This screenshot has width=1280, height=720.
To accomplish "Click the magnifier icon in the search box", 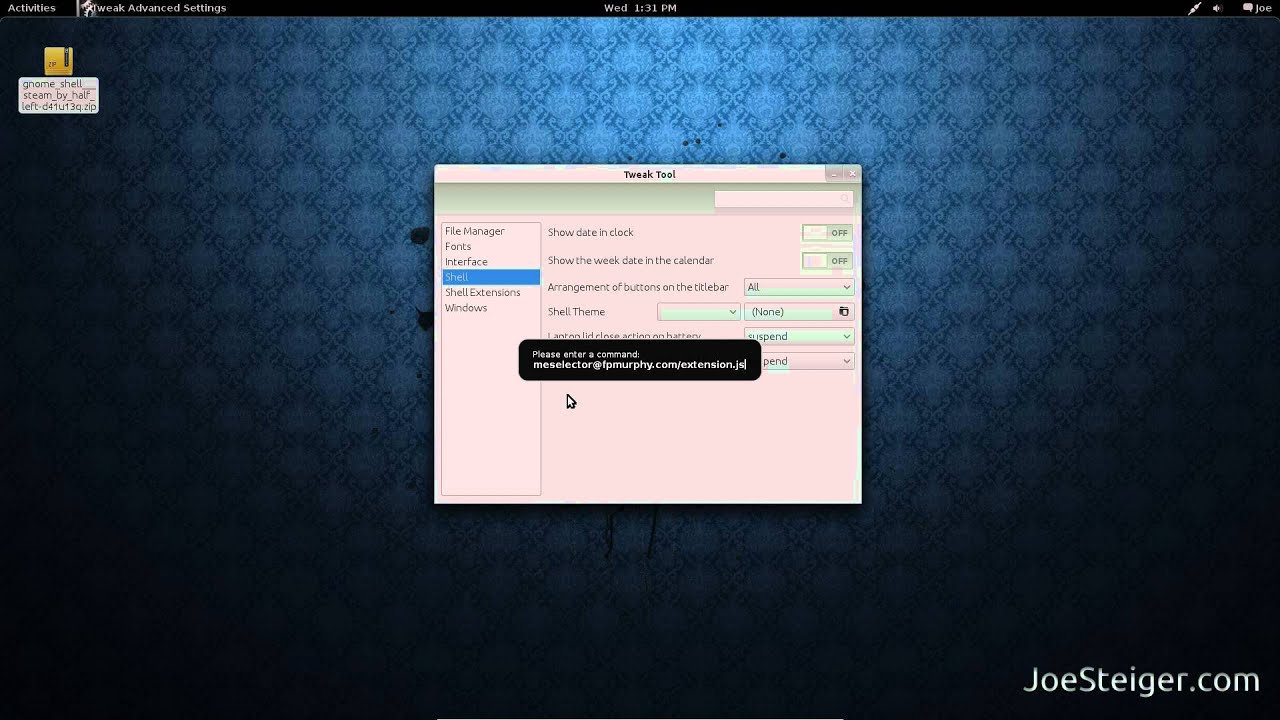I will tap(845, 200).
